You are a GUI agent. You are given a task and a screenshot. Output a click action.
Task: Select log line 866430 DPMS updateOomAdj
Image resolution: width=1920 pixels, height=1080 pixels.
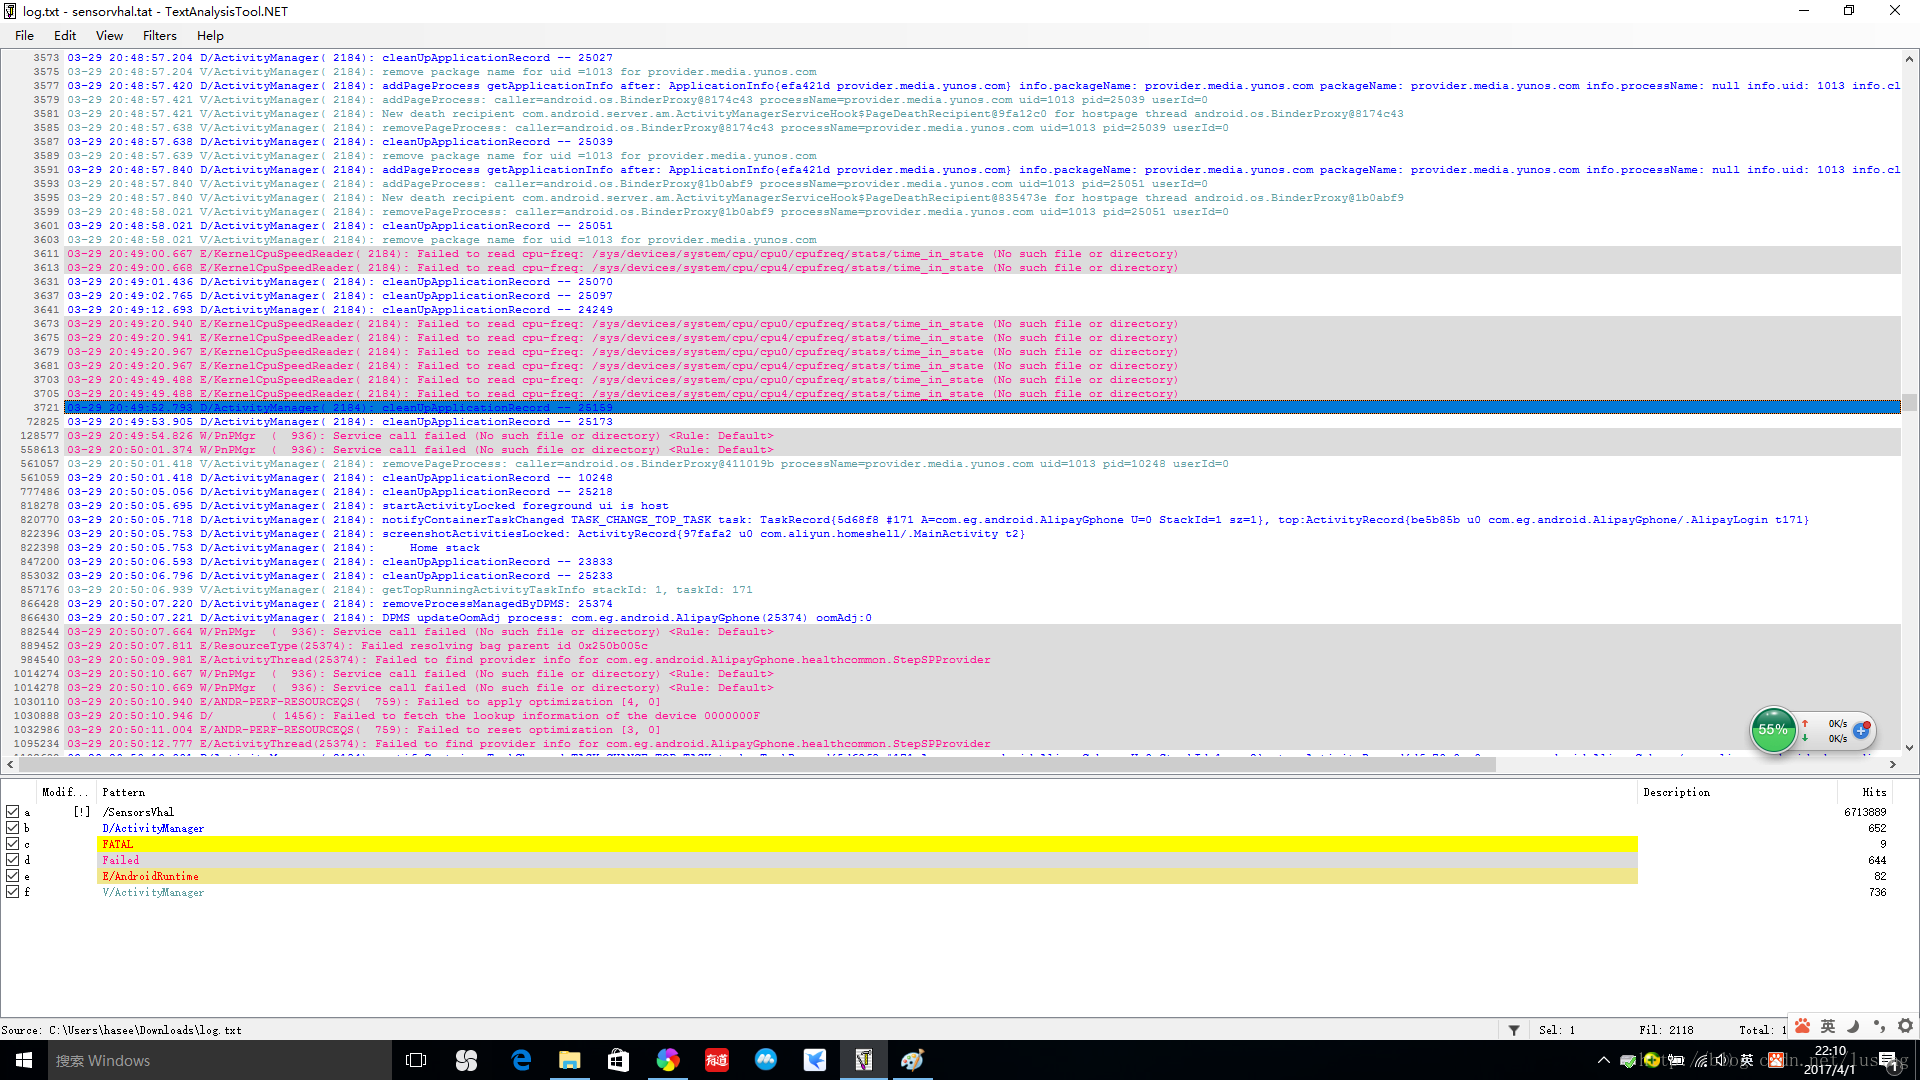click(x=982, y=618)
